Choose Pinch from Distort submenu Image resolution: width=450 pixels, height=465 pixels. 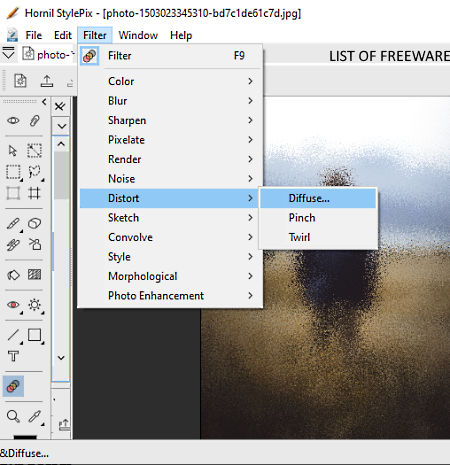coord(318,218)
